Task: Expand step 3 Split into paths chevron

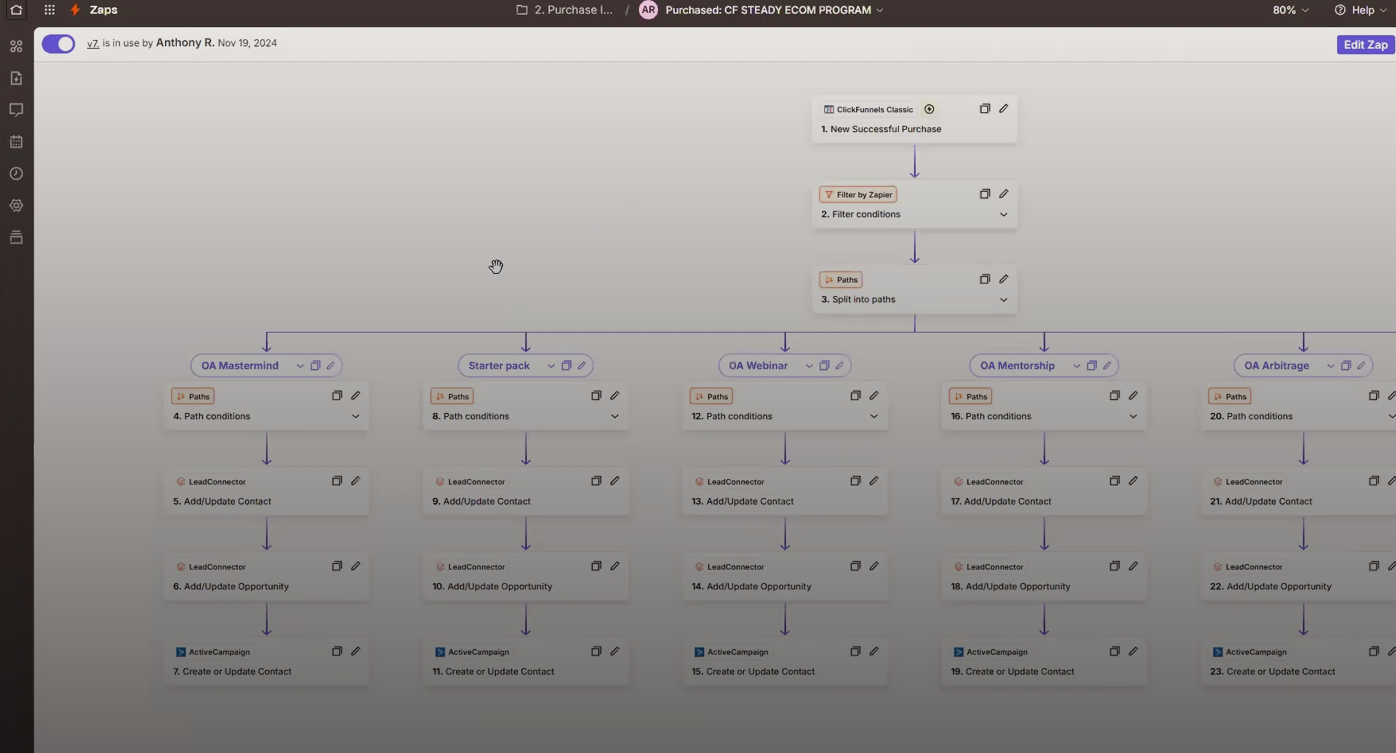Action: [x=1003, y=300]
